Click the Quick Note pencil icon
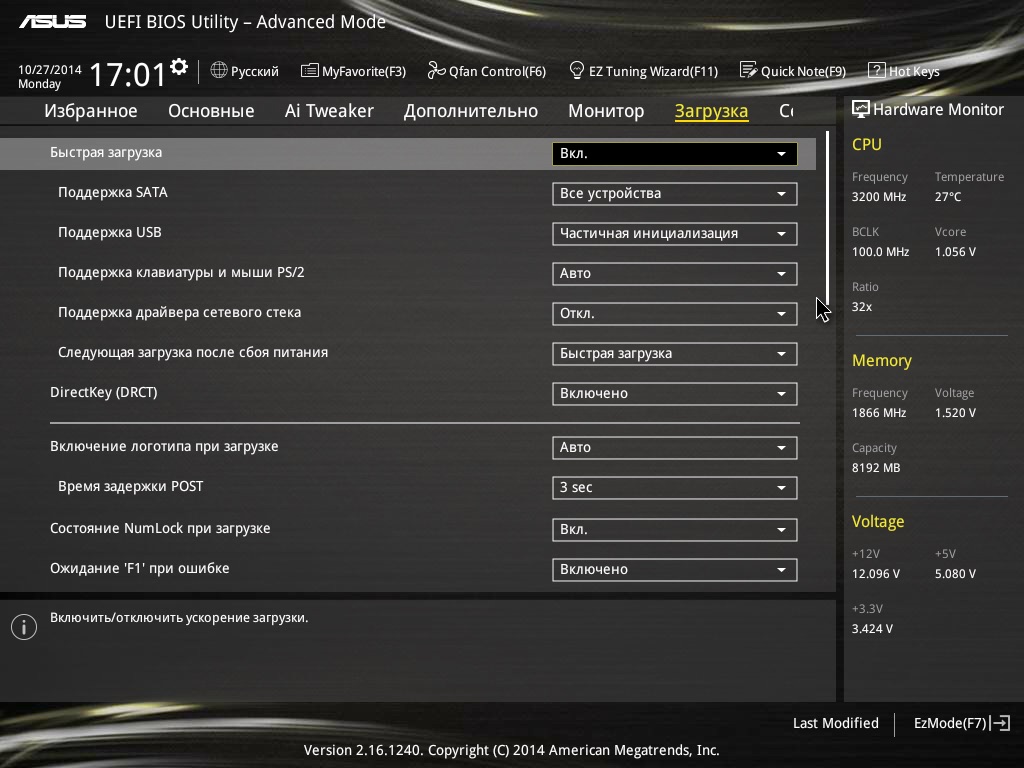Image resolution: width=1024 pixels, height=768 pixels. pyautogui.click(x=748, y=70)
